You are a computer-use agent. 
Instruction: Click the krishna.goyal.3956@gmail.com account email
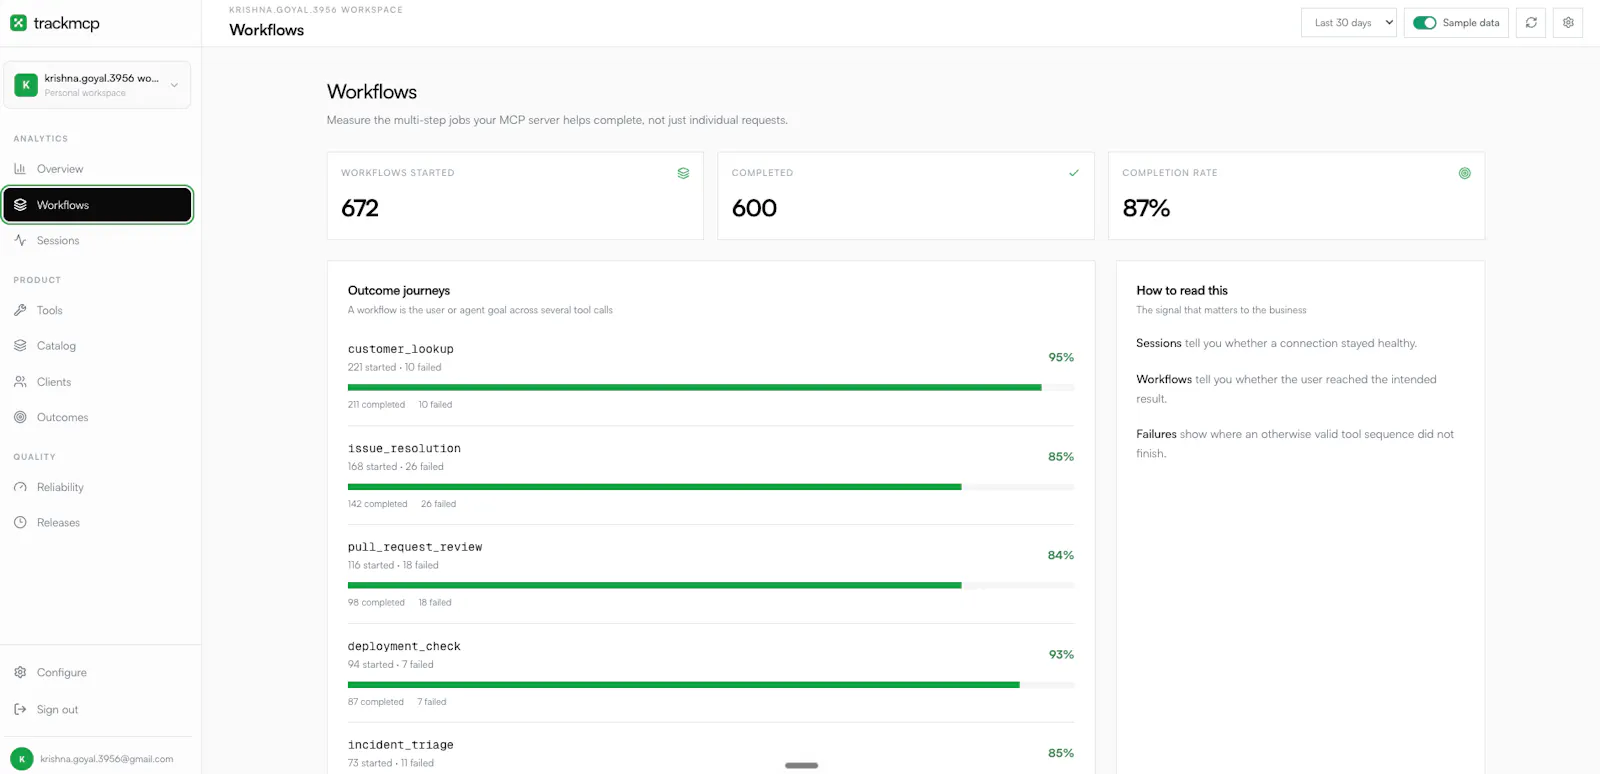(107, 759)
